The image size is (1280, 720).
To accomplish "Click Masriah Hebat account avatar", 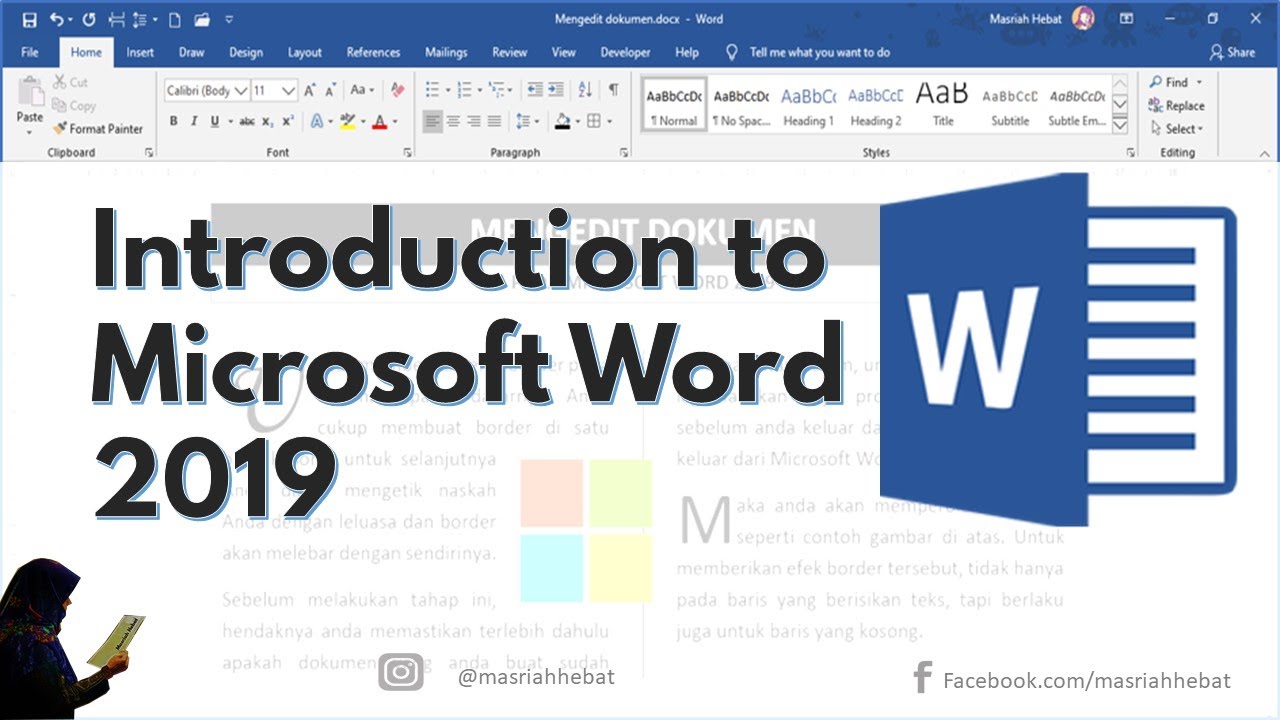I will point(1082,18).
